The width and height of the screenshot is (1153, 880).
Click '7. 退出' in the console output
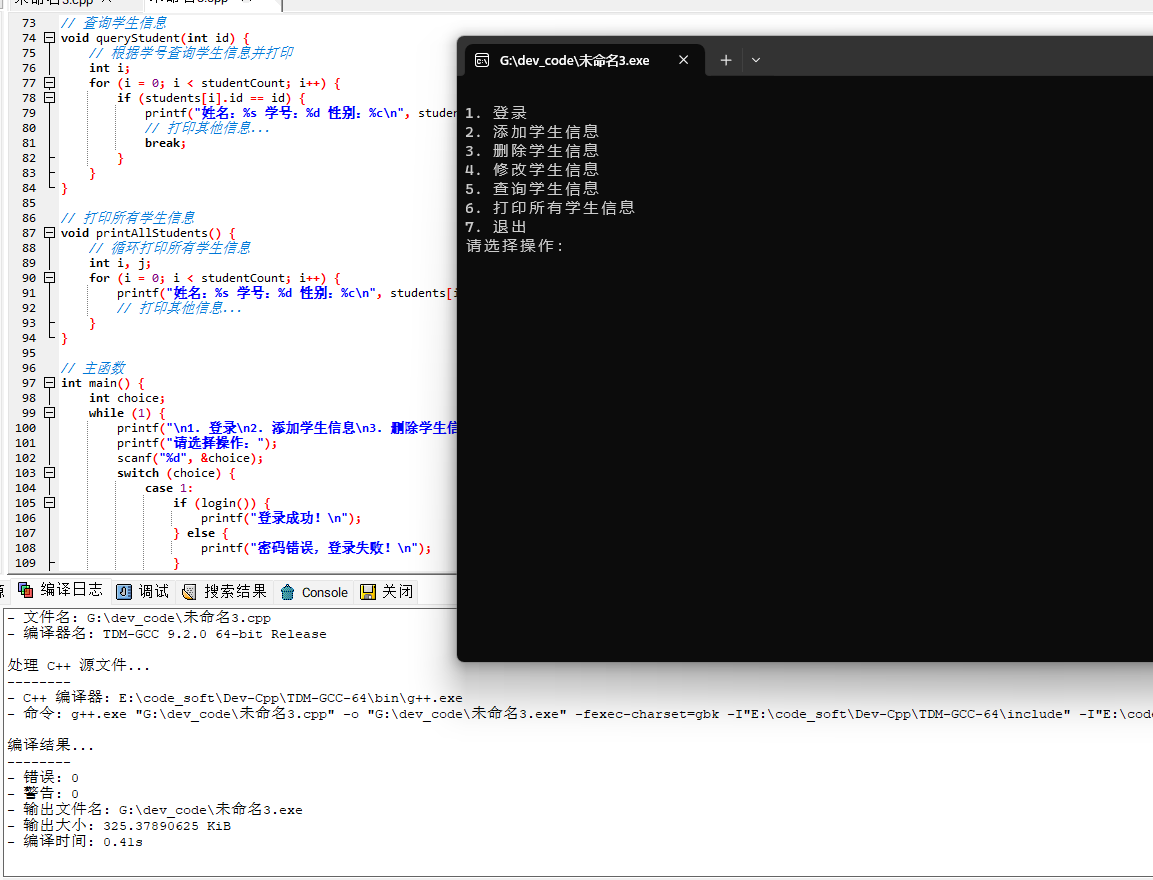coord(496,227)
